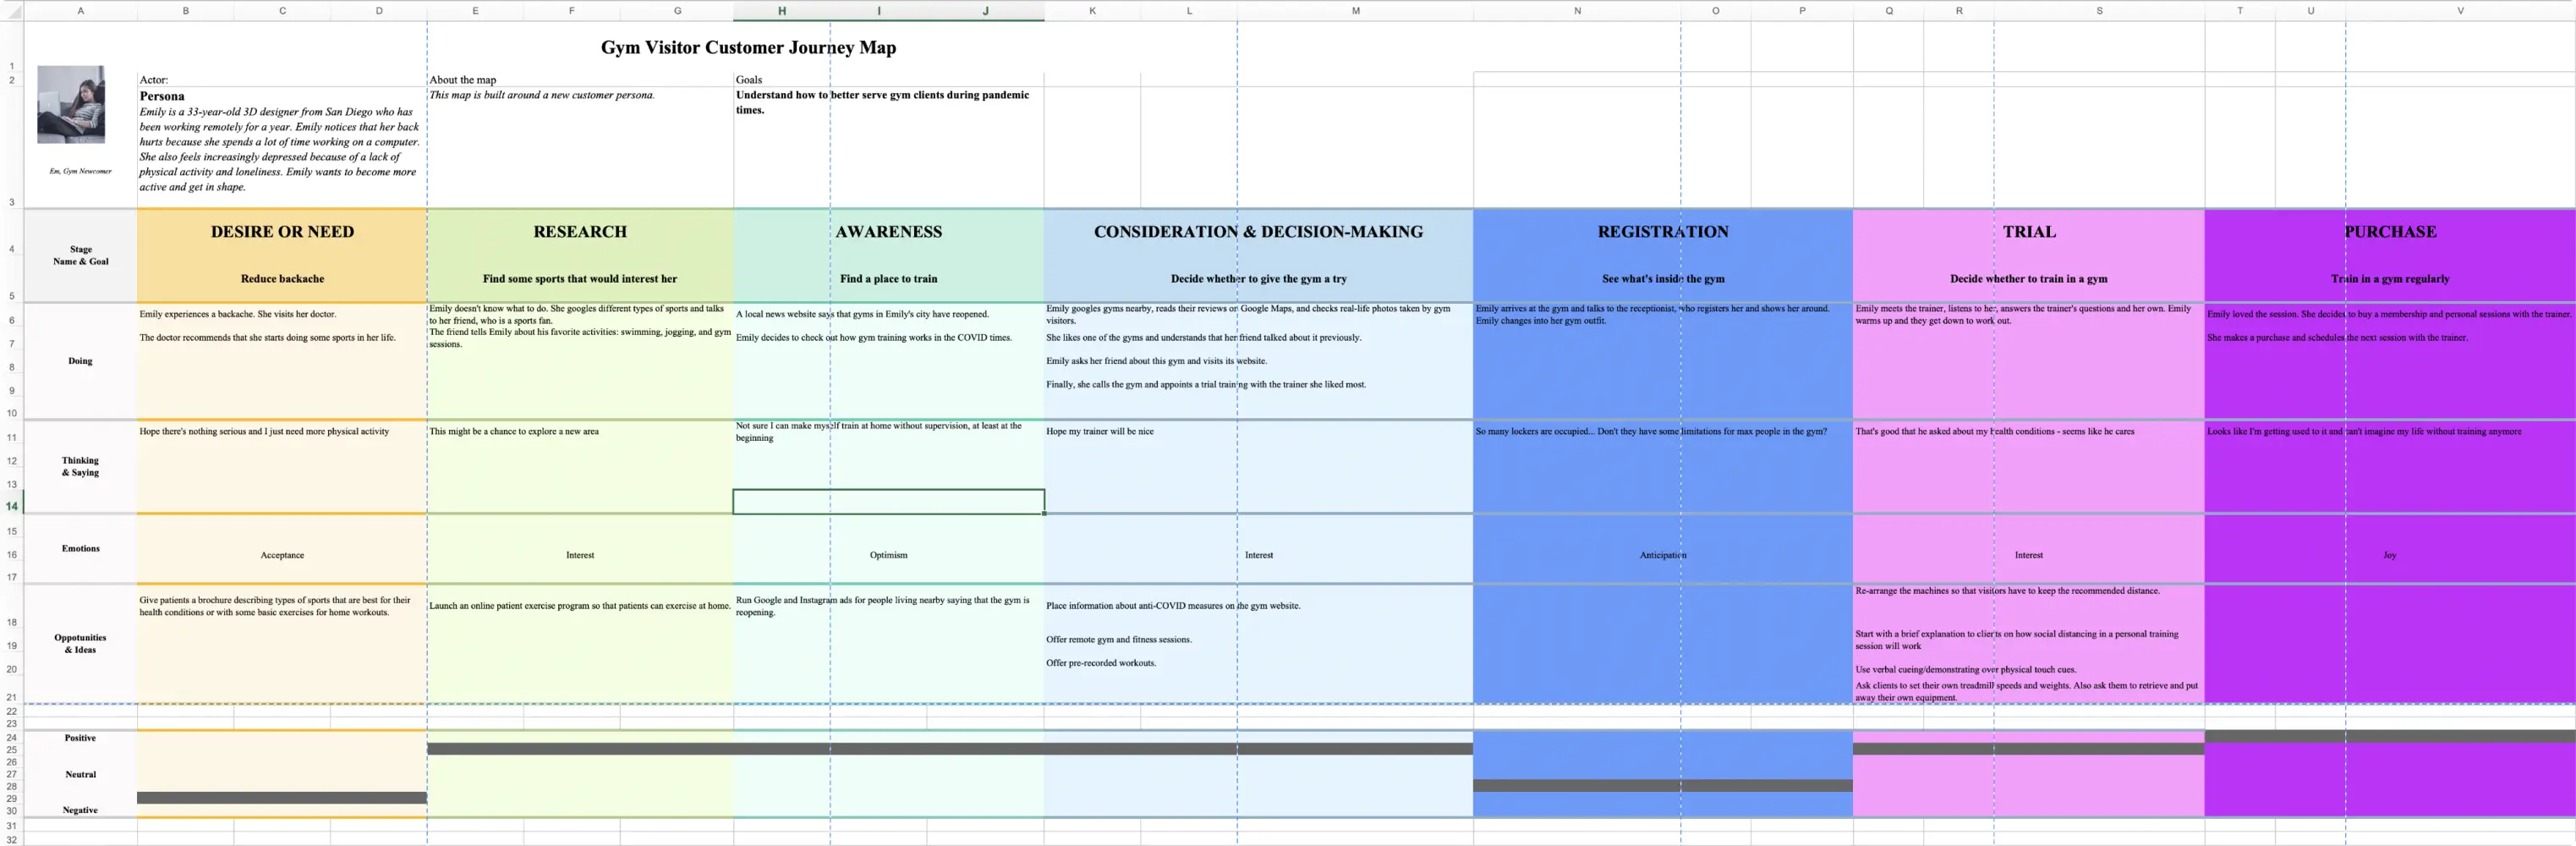
Task: Click the 'TRIAL' stage header
Action: (2029, 232)
